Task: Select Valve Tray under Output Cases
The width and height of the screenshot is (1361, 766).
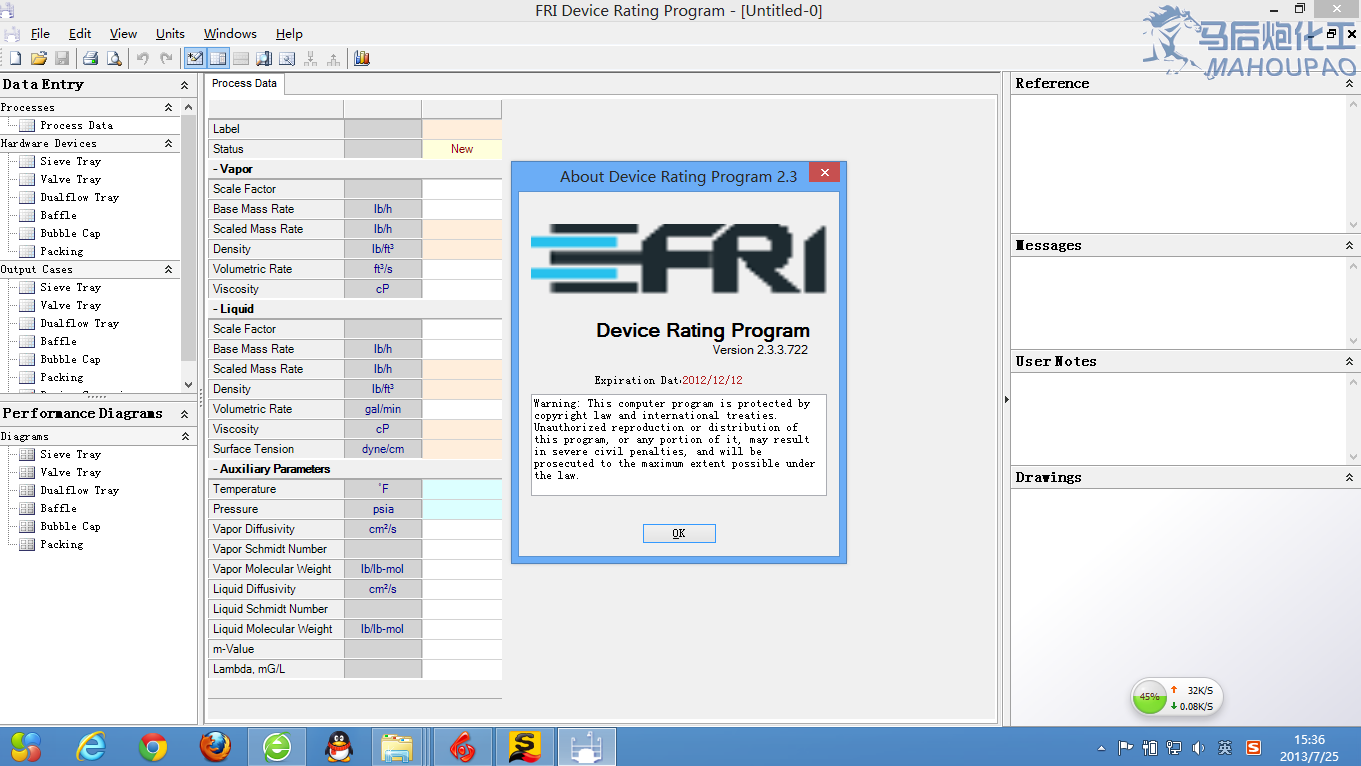Action: point(70,306)
